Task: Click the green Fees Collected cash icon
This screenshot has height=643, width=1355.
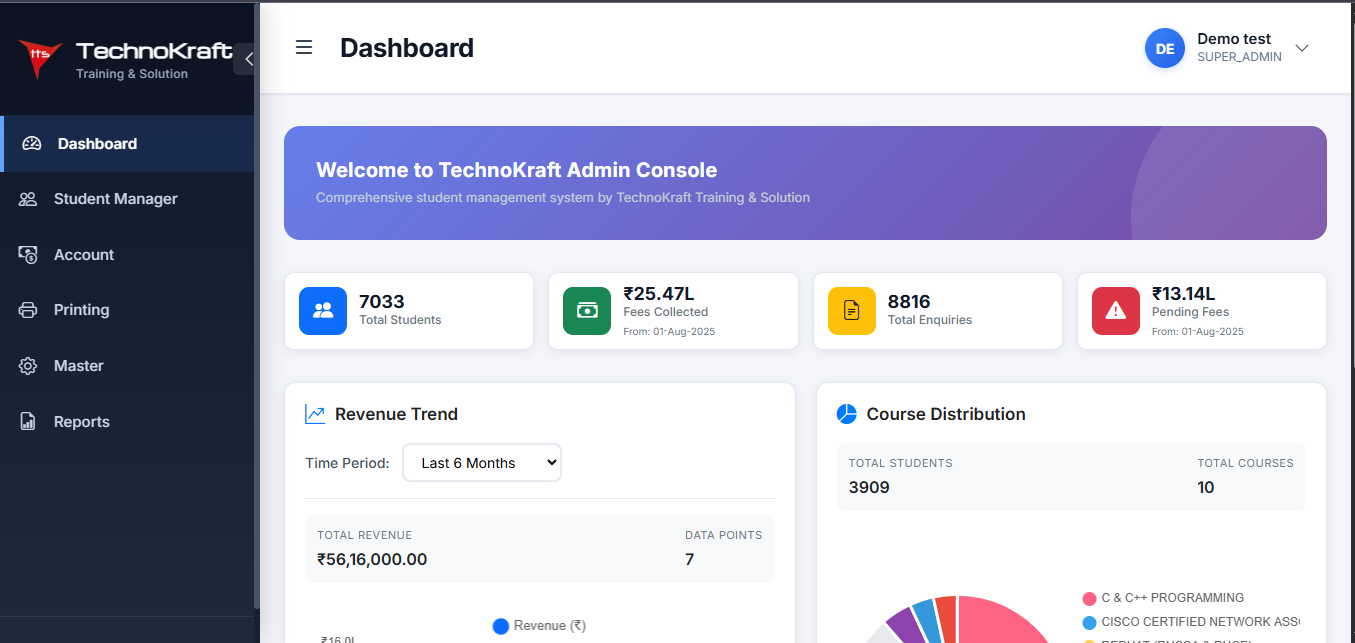Action: (x=587, y=310)
